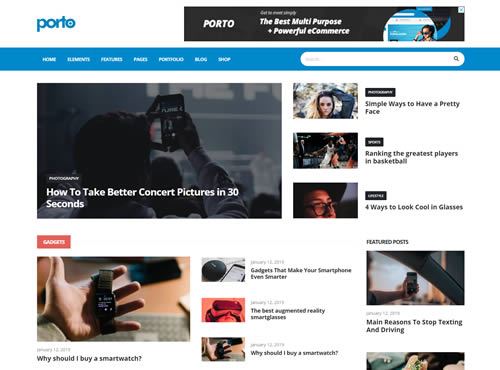The height and width of the screenshot is (370, 500).
Task: Open the Shop menu item
Action: [224, 59]
